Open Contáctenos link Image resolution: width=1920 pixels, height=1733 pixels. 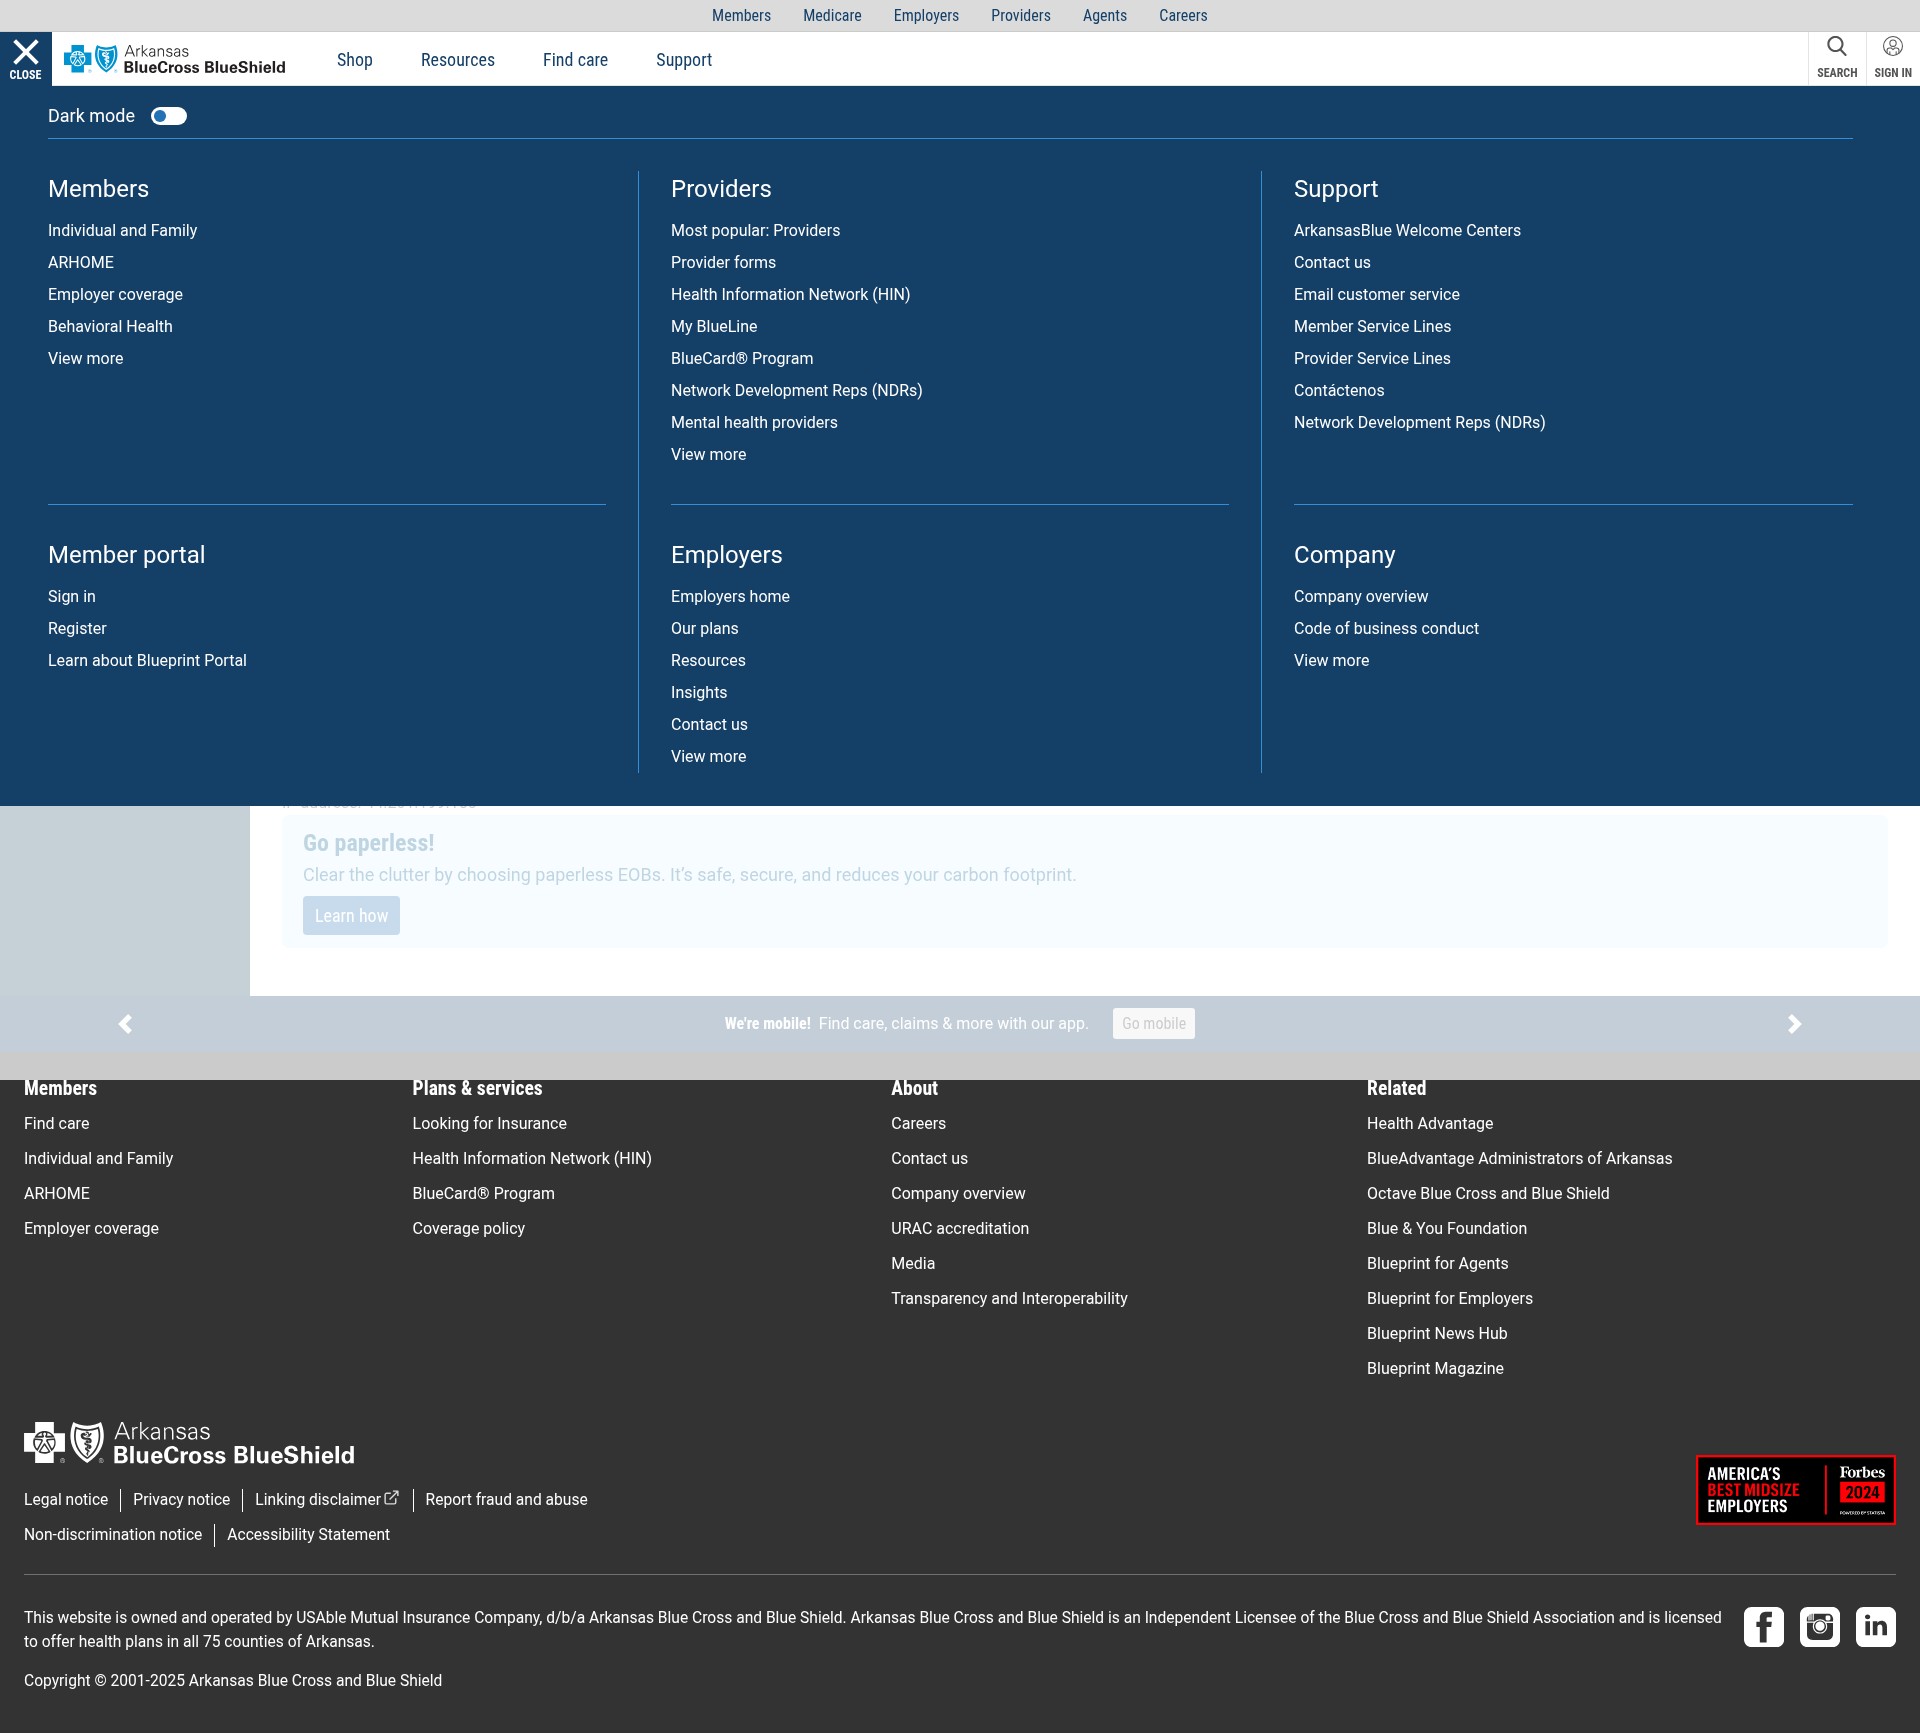1339,391
